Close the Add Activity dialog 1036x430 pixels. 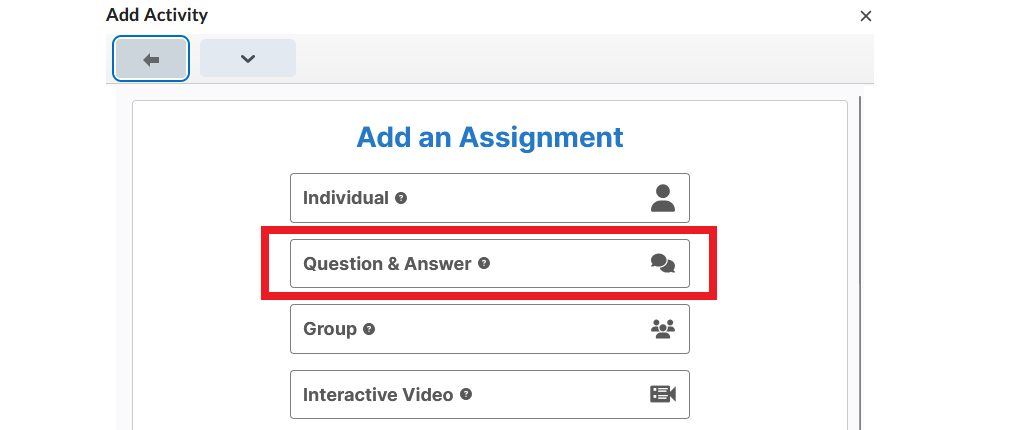point(866,16)
